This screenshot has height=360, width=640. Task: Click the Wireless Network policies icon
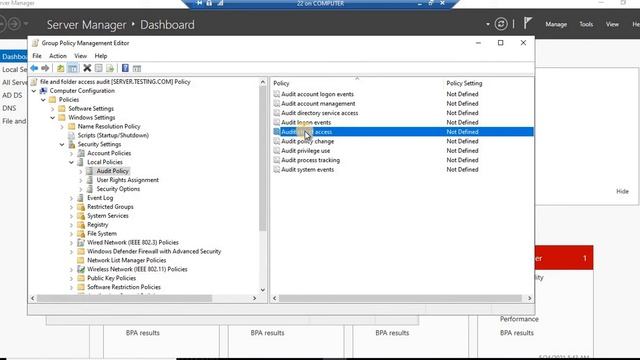click(x=81, y=269)
